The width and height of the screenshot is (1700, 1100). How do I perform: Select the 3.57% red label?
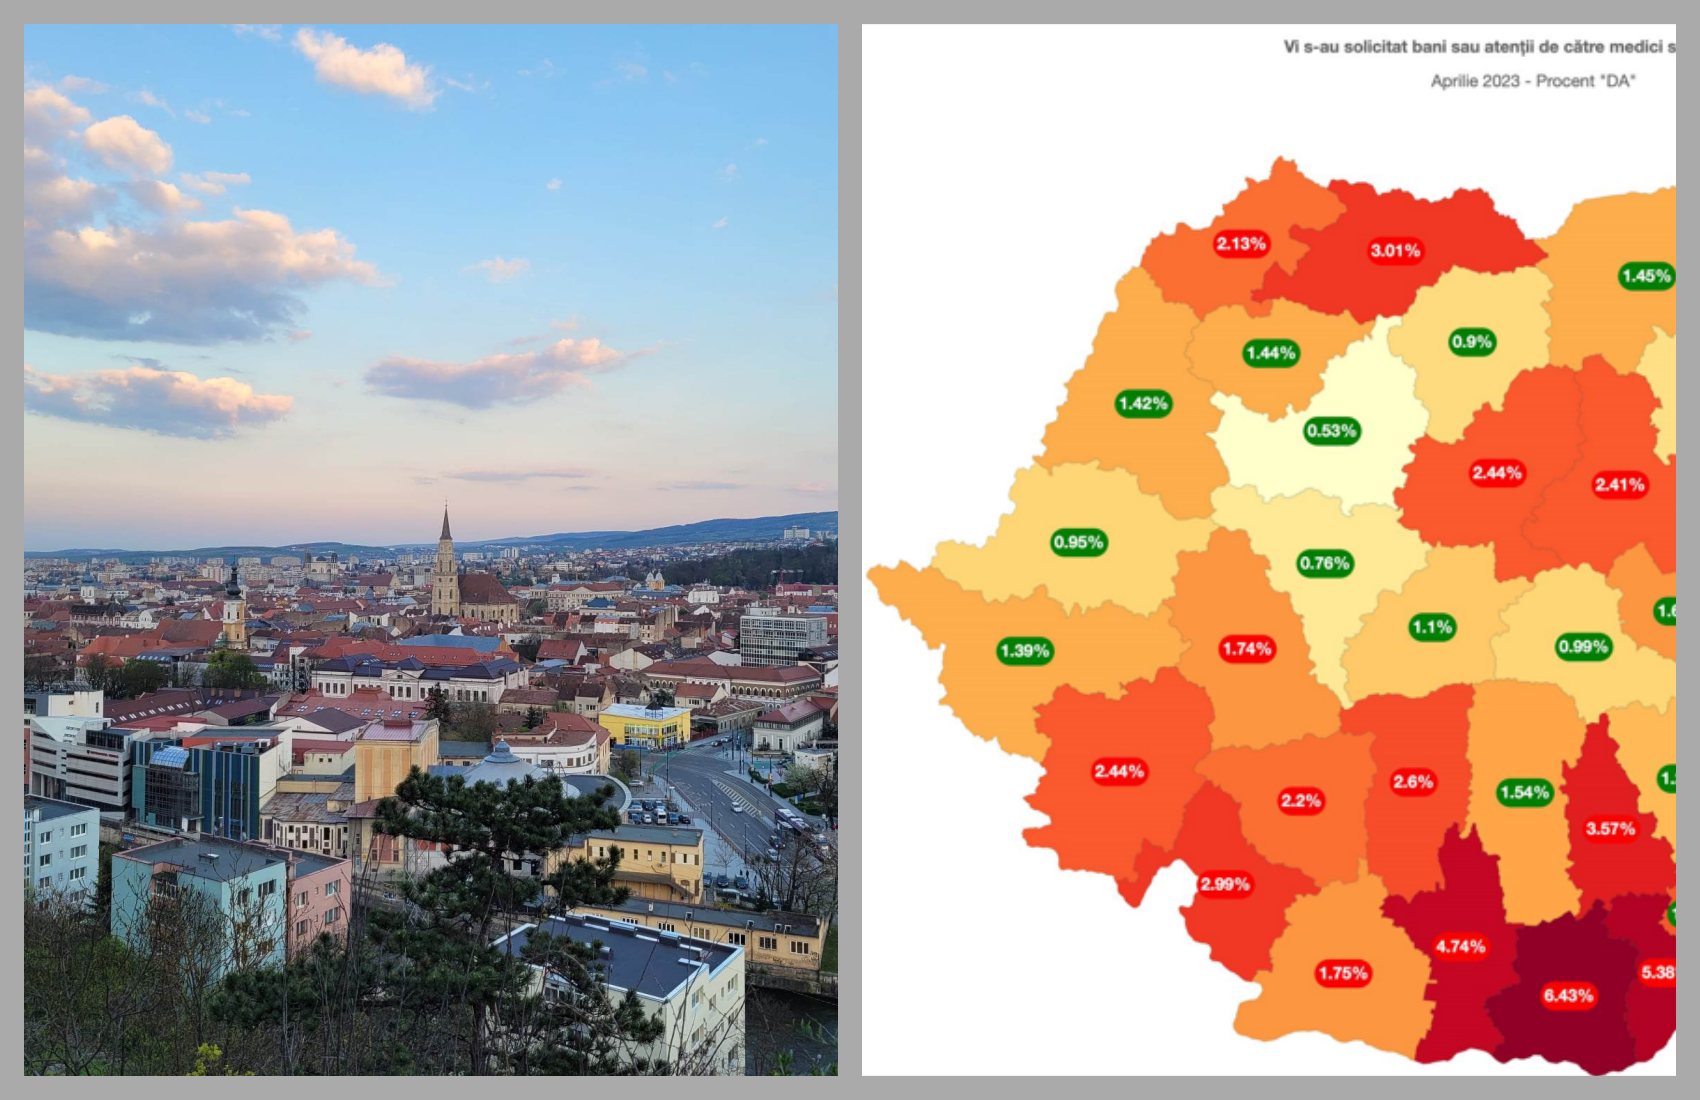coord(1610,828)
